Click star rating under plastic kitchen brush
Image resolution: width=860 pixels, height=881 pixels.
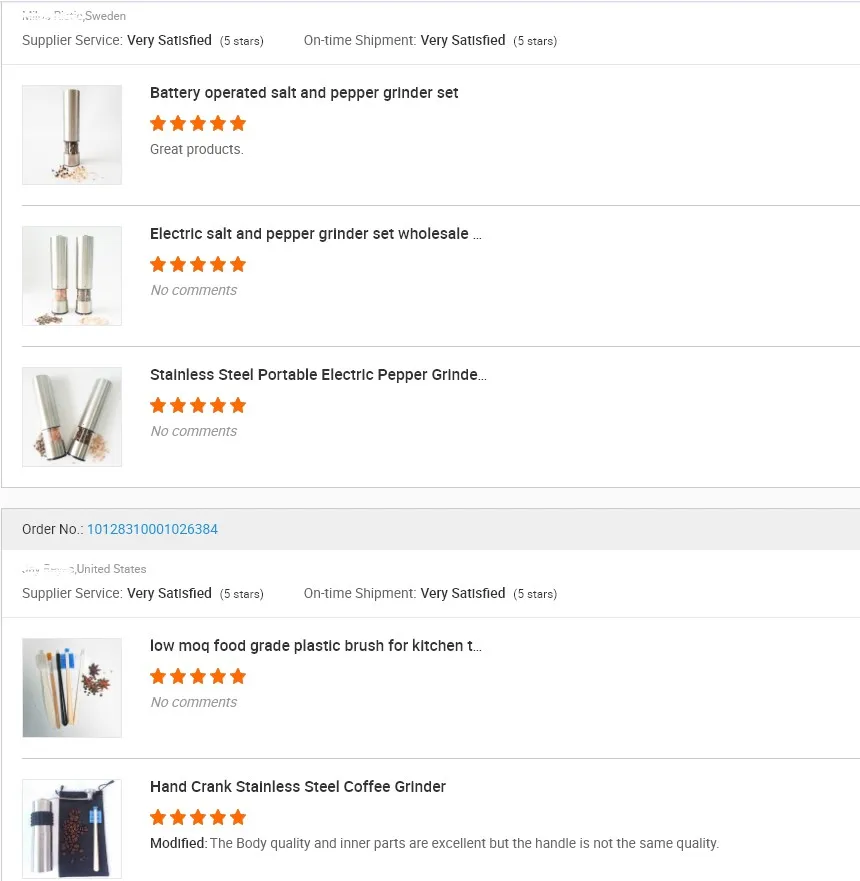click(x=198, y=677)
